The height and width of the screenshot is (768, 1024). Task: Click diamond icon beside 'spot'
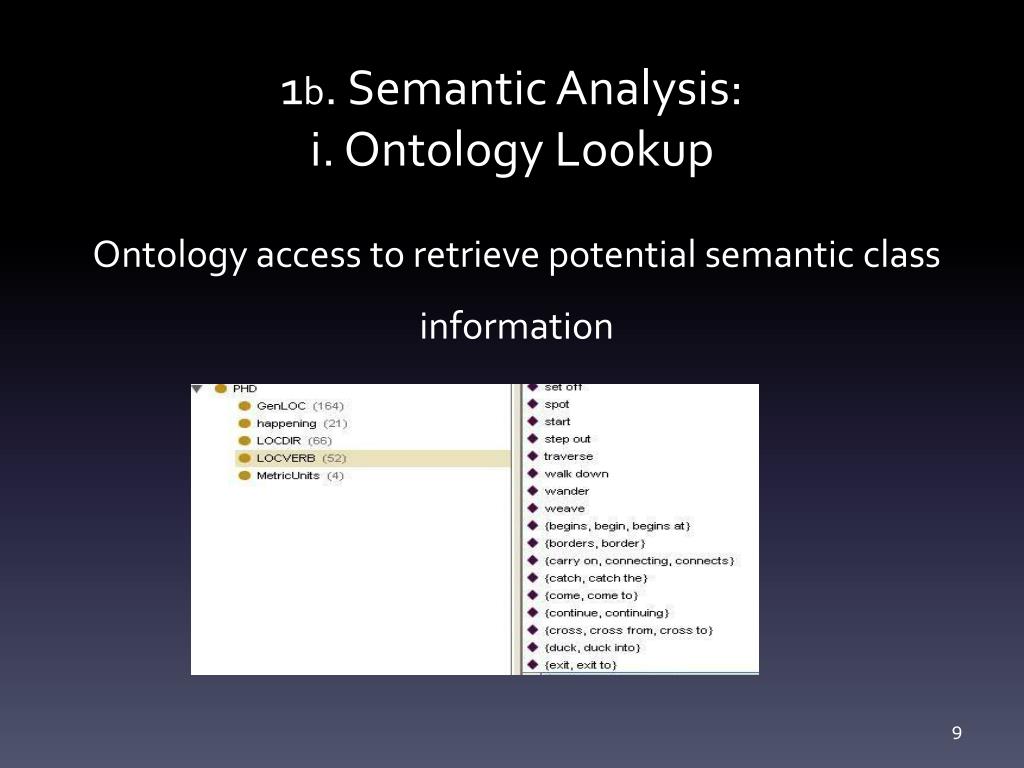pos(533,404)
